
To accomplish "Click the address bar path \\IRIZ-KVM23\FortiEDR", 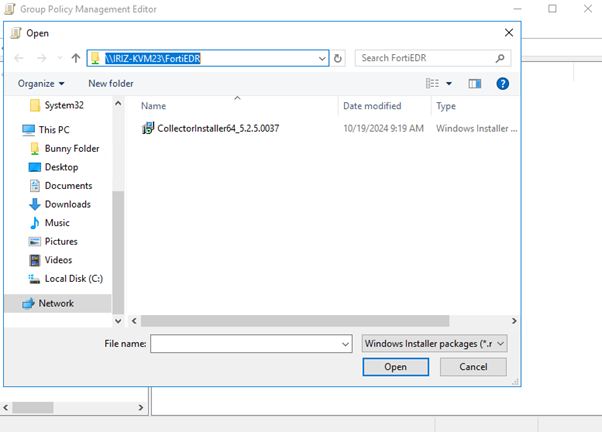I will [153, 58].
